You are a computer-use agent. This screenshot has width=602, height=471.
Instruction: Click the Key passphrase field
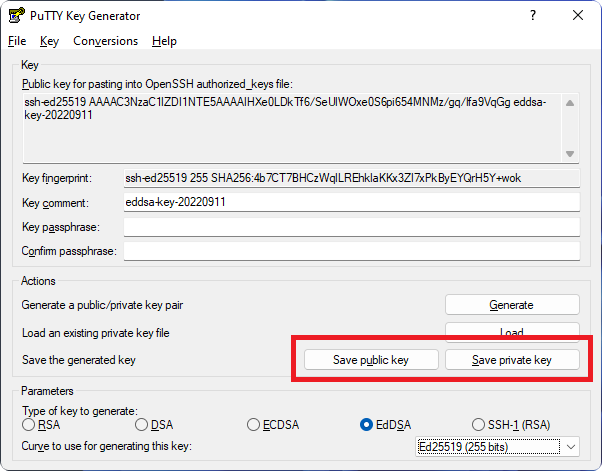pos(352,227)
